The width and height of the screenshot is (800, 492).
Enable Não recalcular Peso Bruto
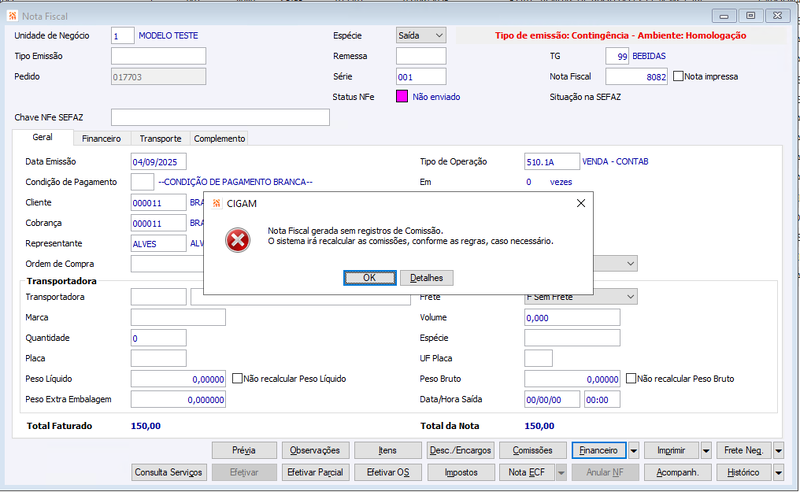tap(631, 378)
